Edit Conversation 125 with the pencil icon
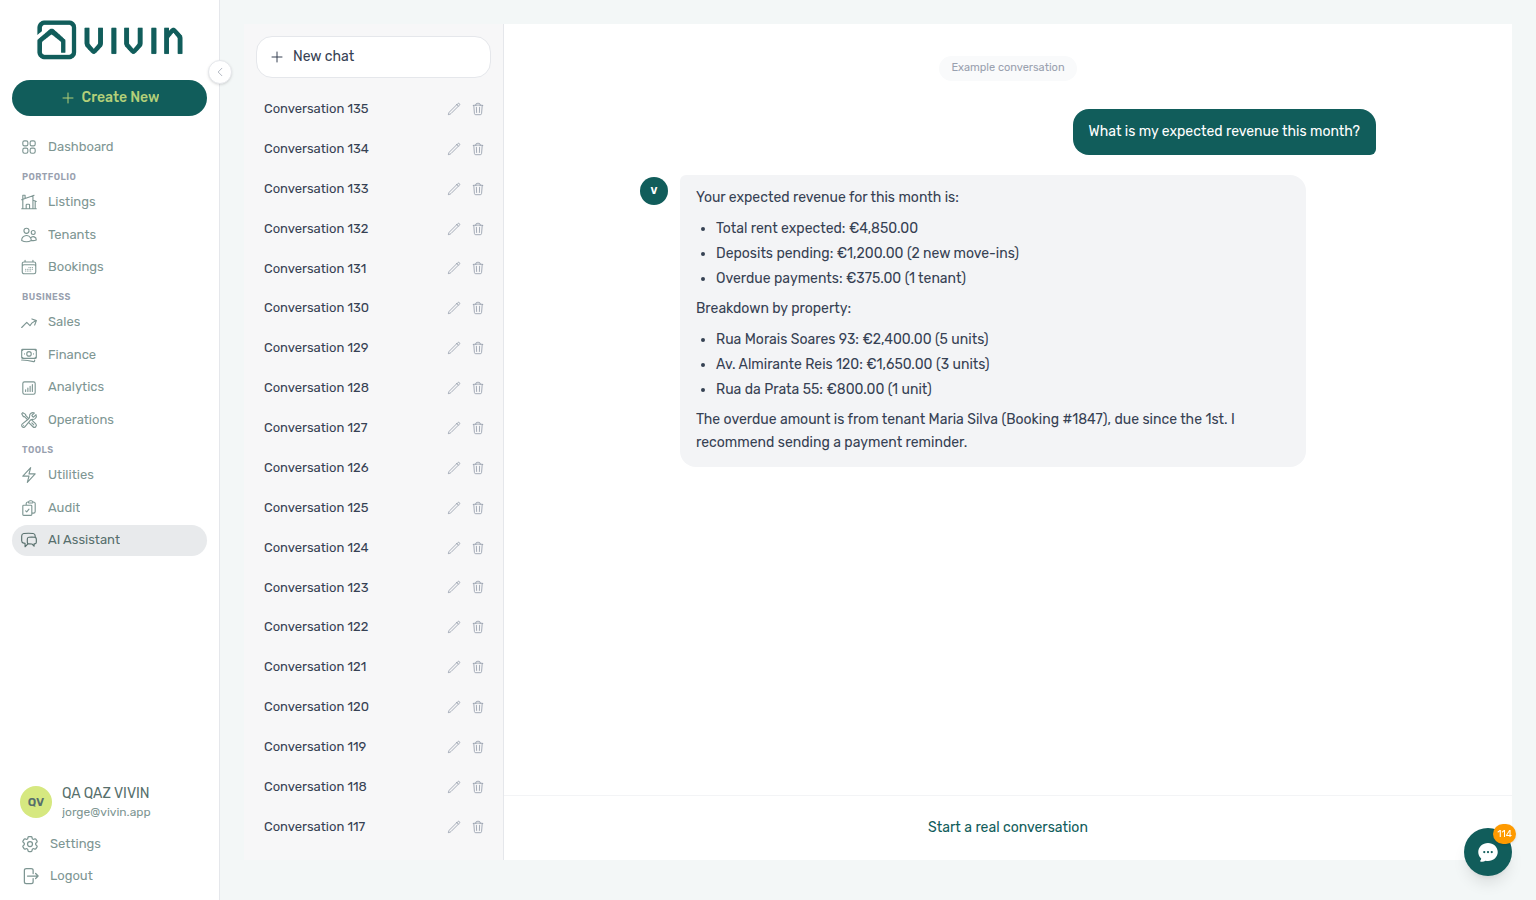Screen dimensions: 1536x900 click(454, 508)
